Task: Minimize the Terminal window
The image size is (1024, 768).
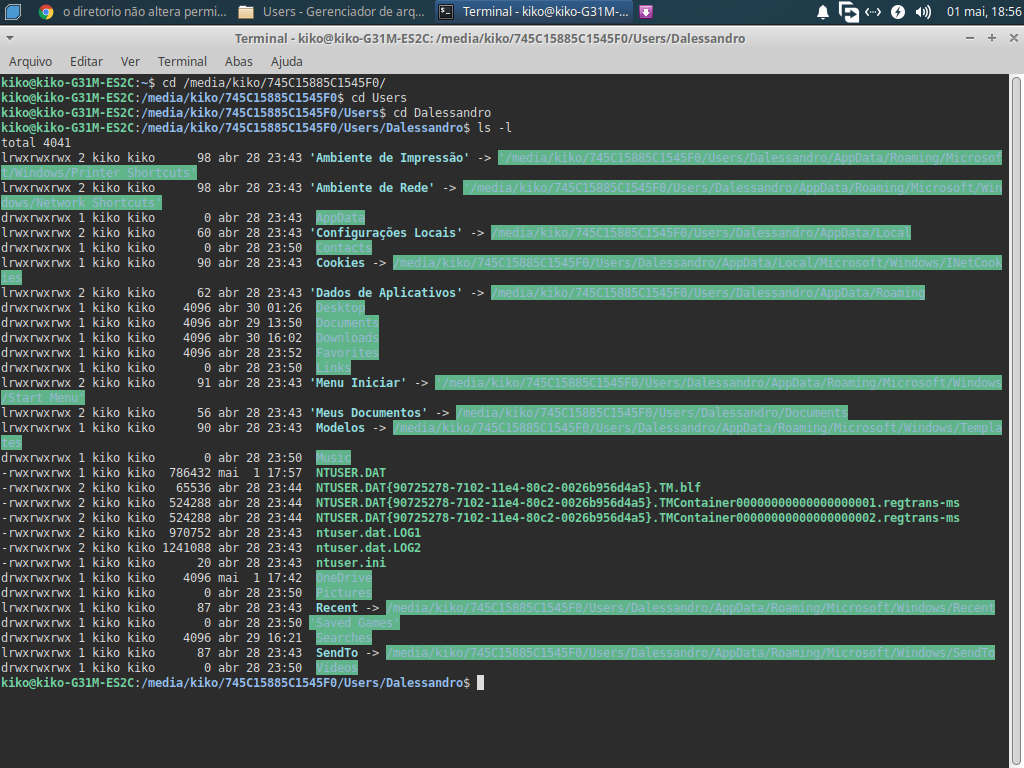Action: click(970, 39)
